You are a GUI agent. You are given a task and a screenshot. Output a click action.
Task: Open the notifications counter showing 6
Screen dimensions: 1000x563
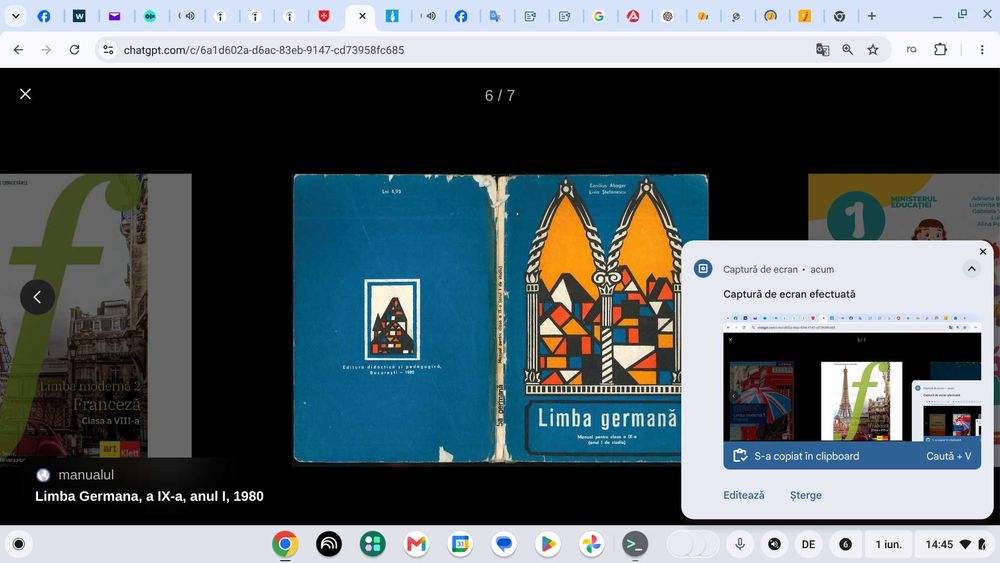[845, 544]
